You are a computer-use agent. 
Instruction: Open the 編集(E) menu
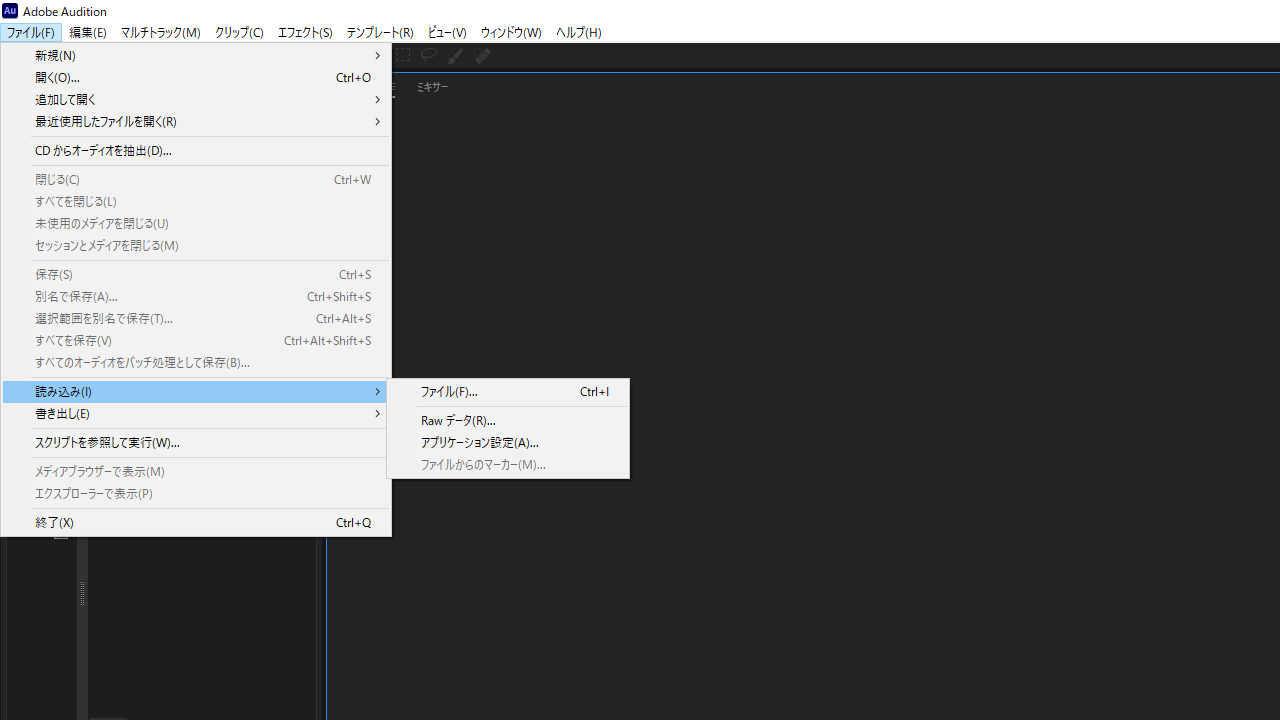pyautogui.click(x=88, y=33)
